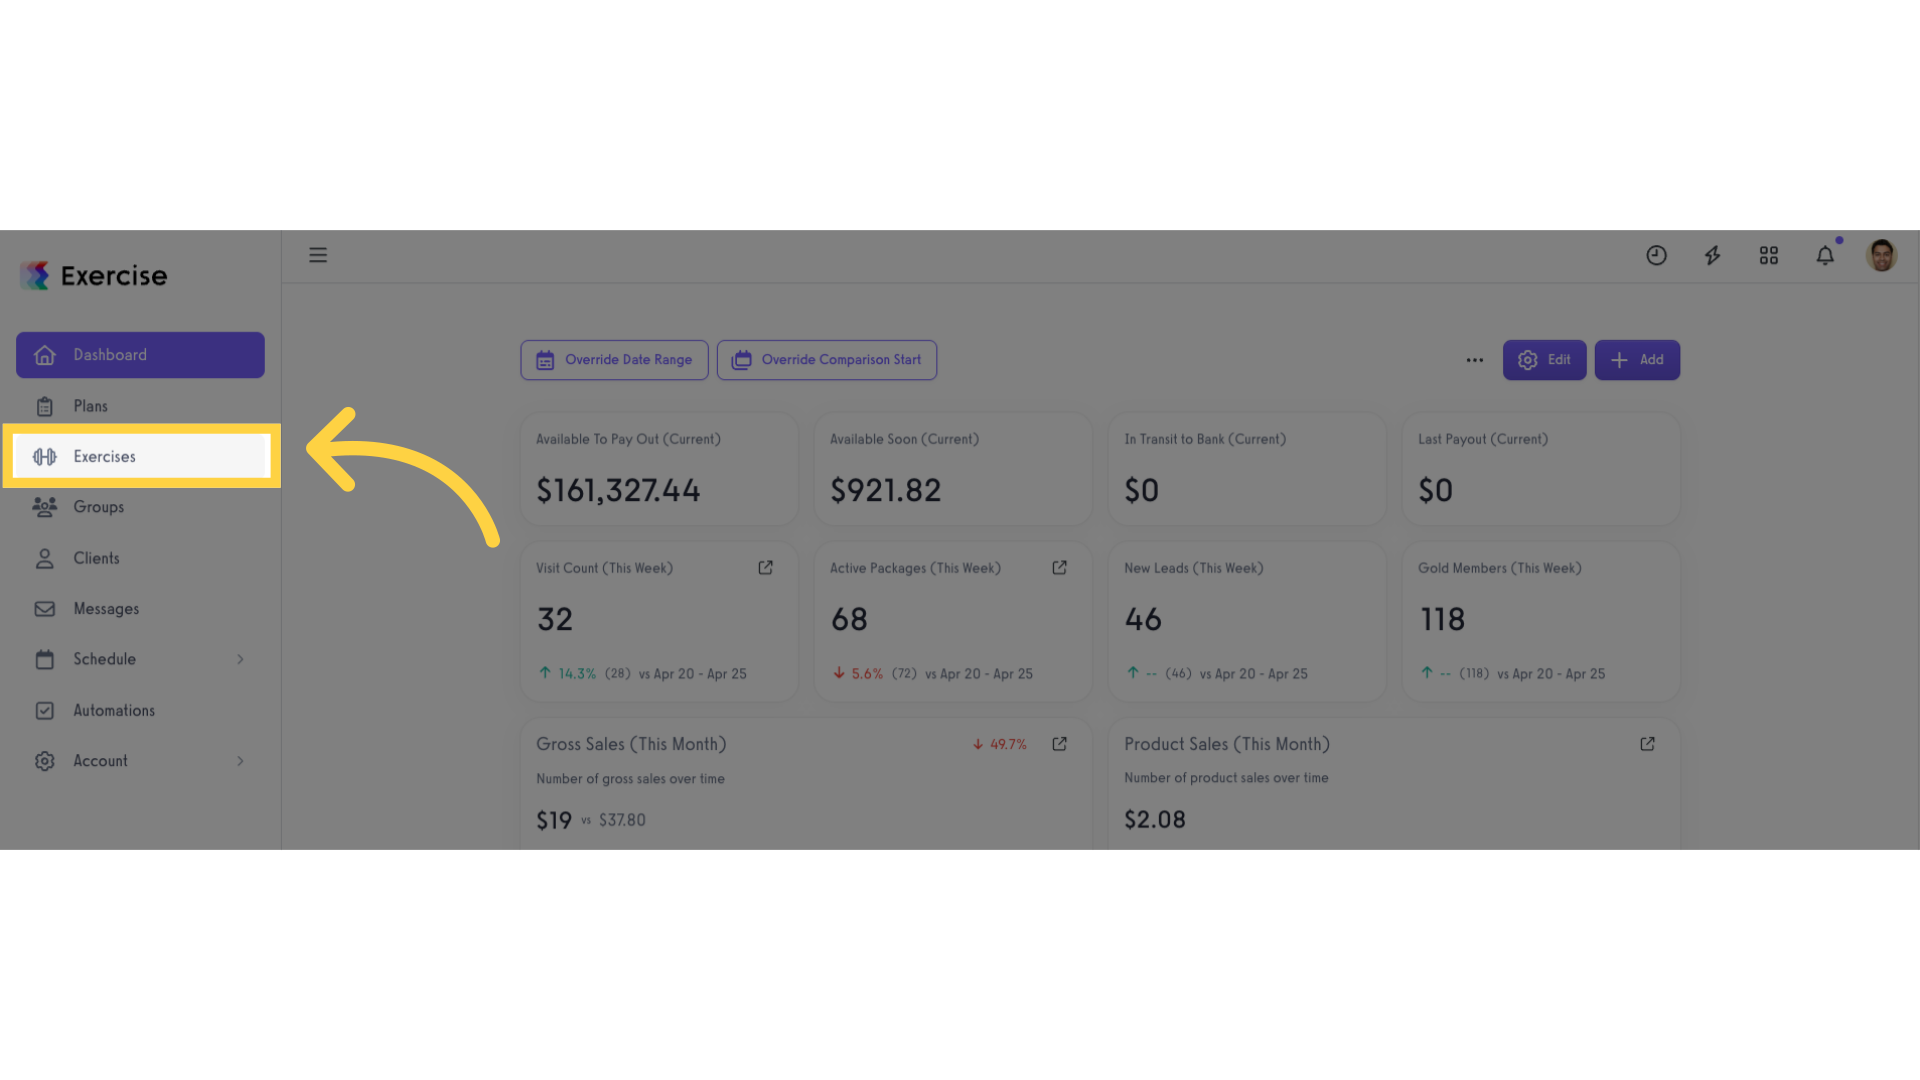This screenshot has height=1080, width=1920.
Task: Open the user profile avatar
Action: 1881,255
